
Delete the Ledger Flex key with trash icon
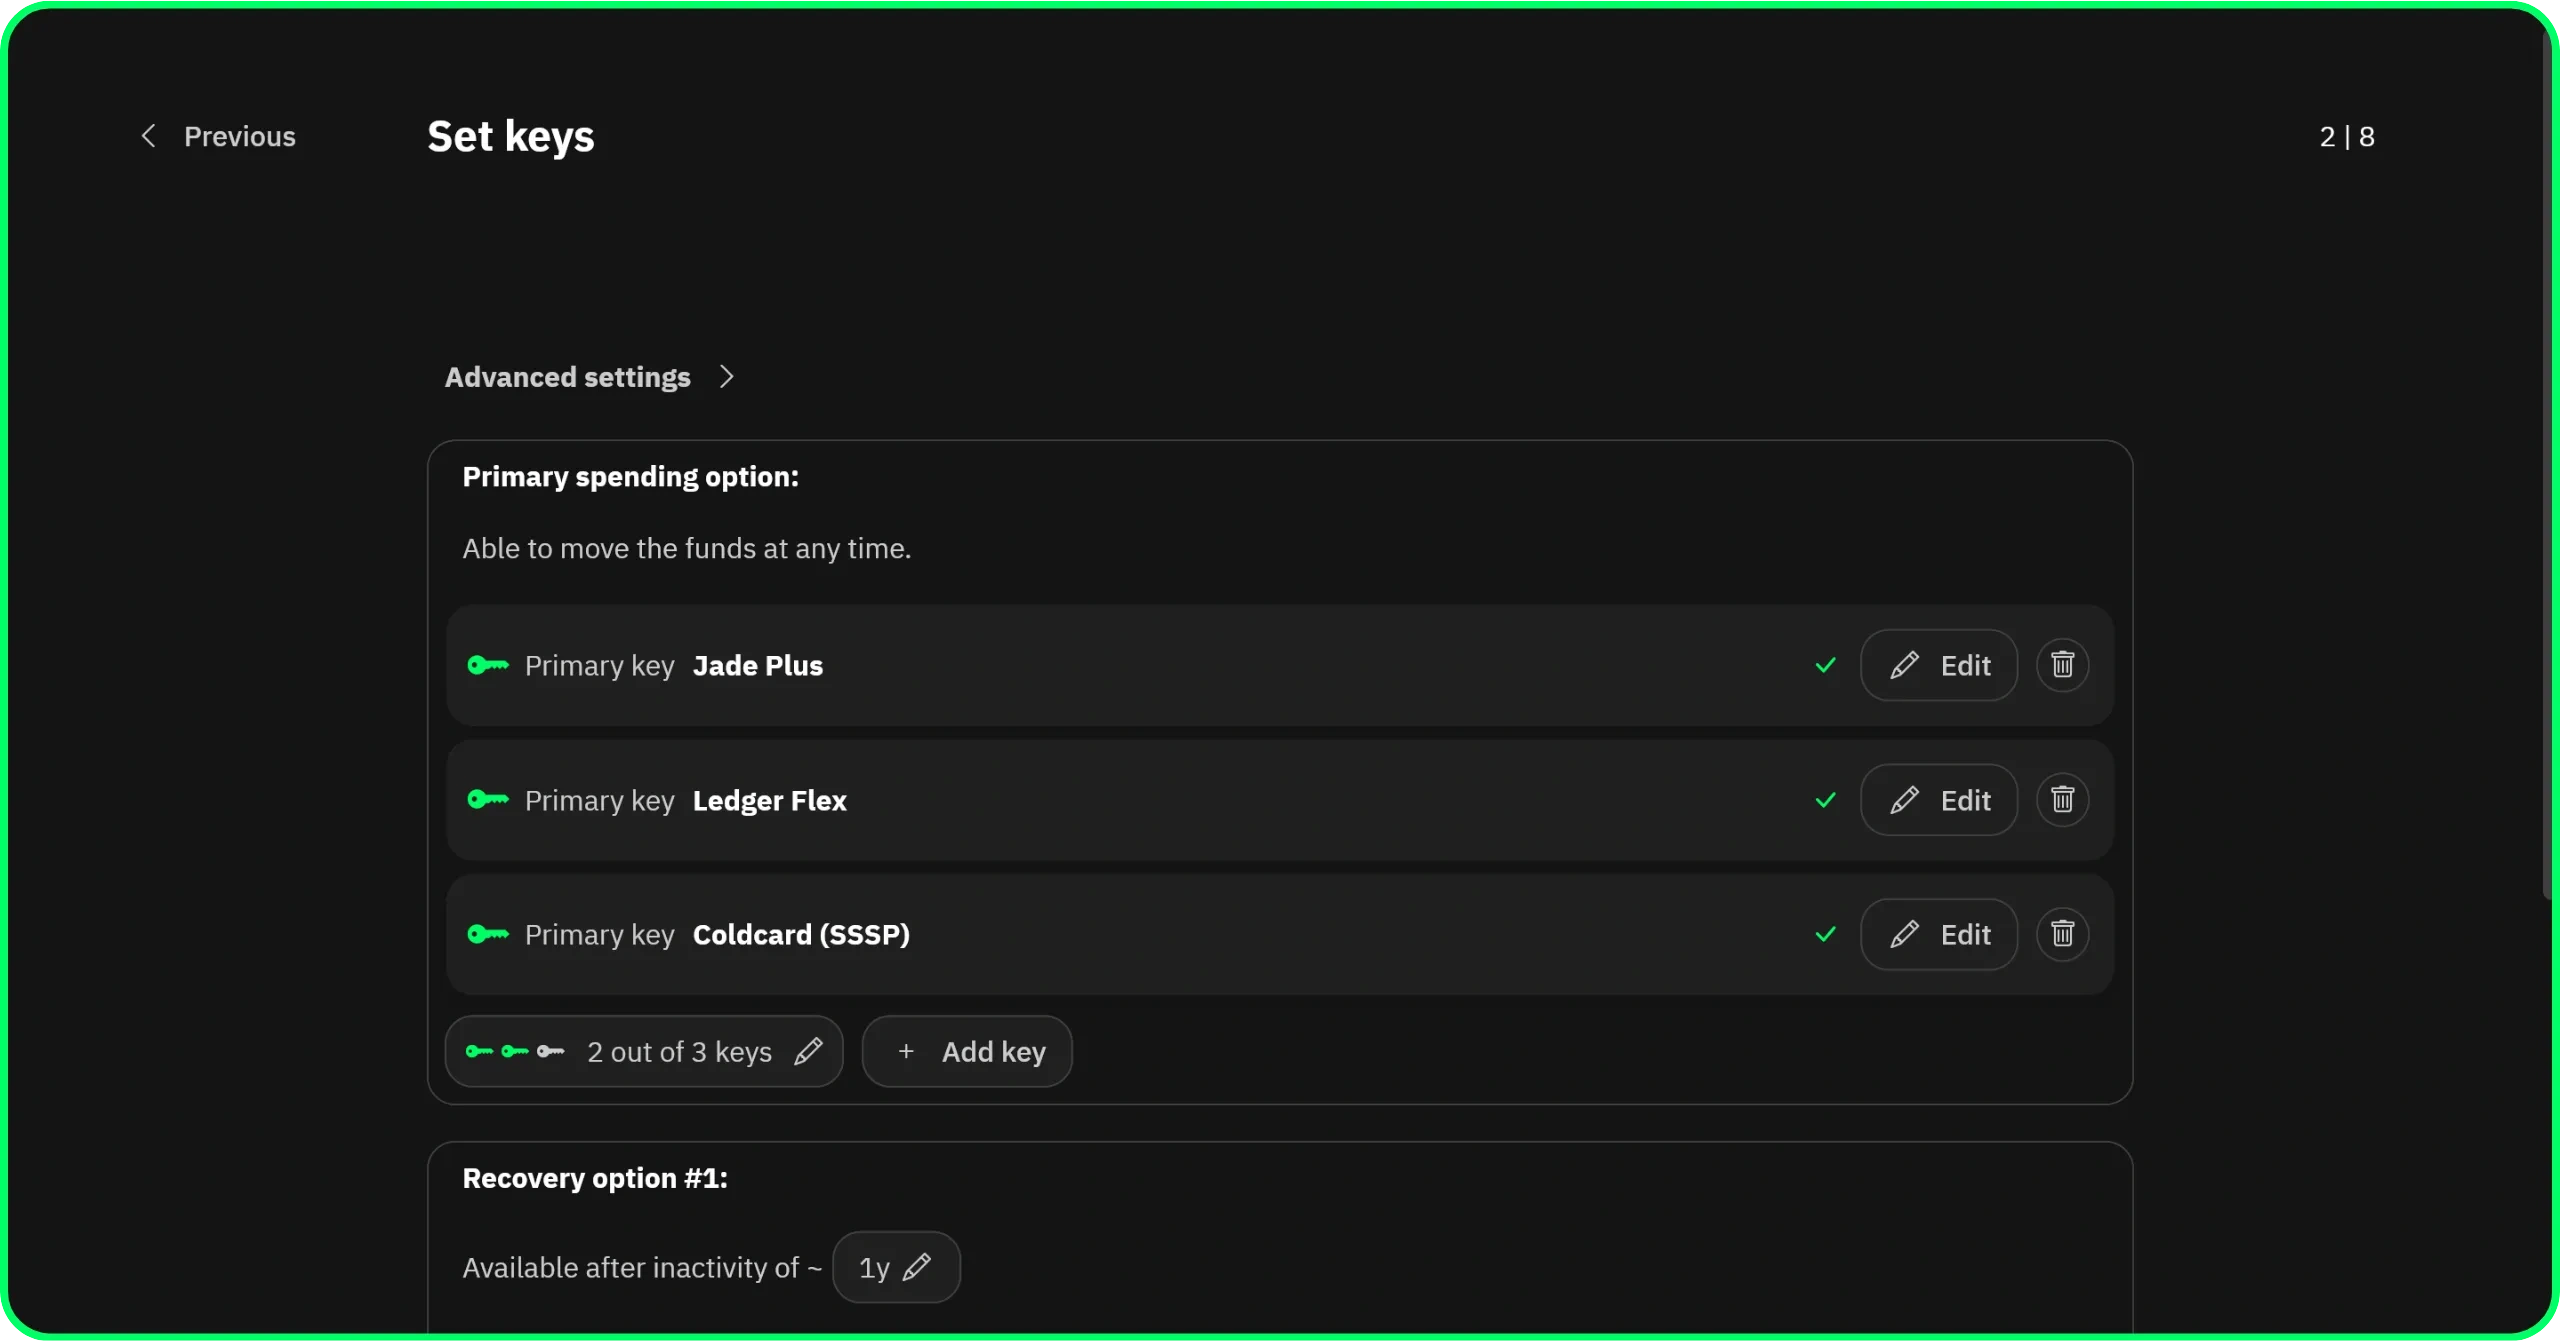pyautogui.click(x=2062, y=800)
